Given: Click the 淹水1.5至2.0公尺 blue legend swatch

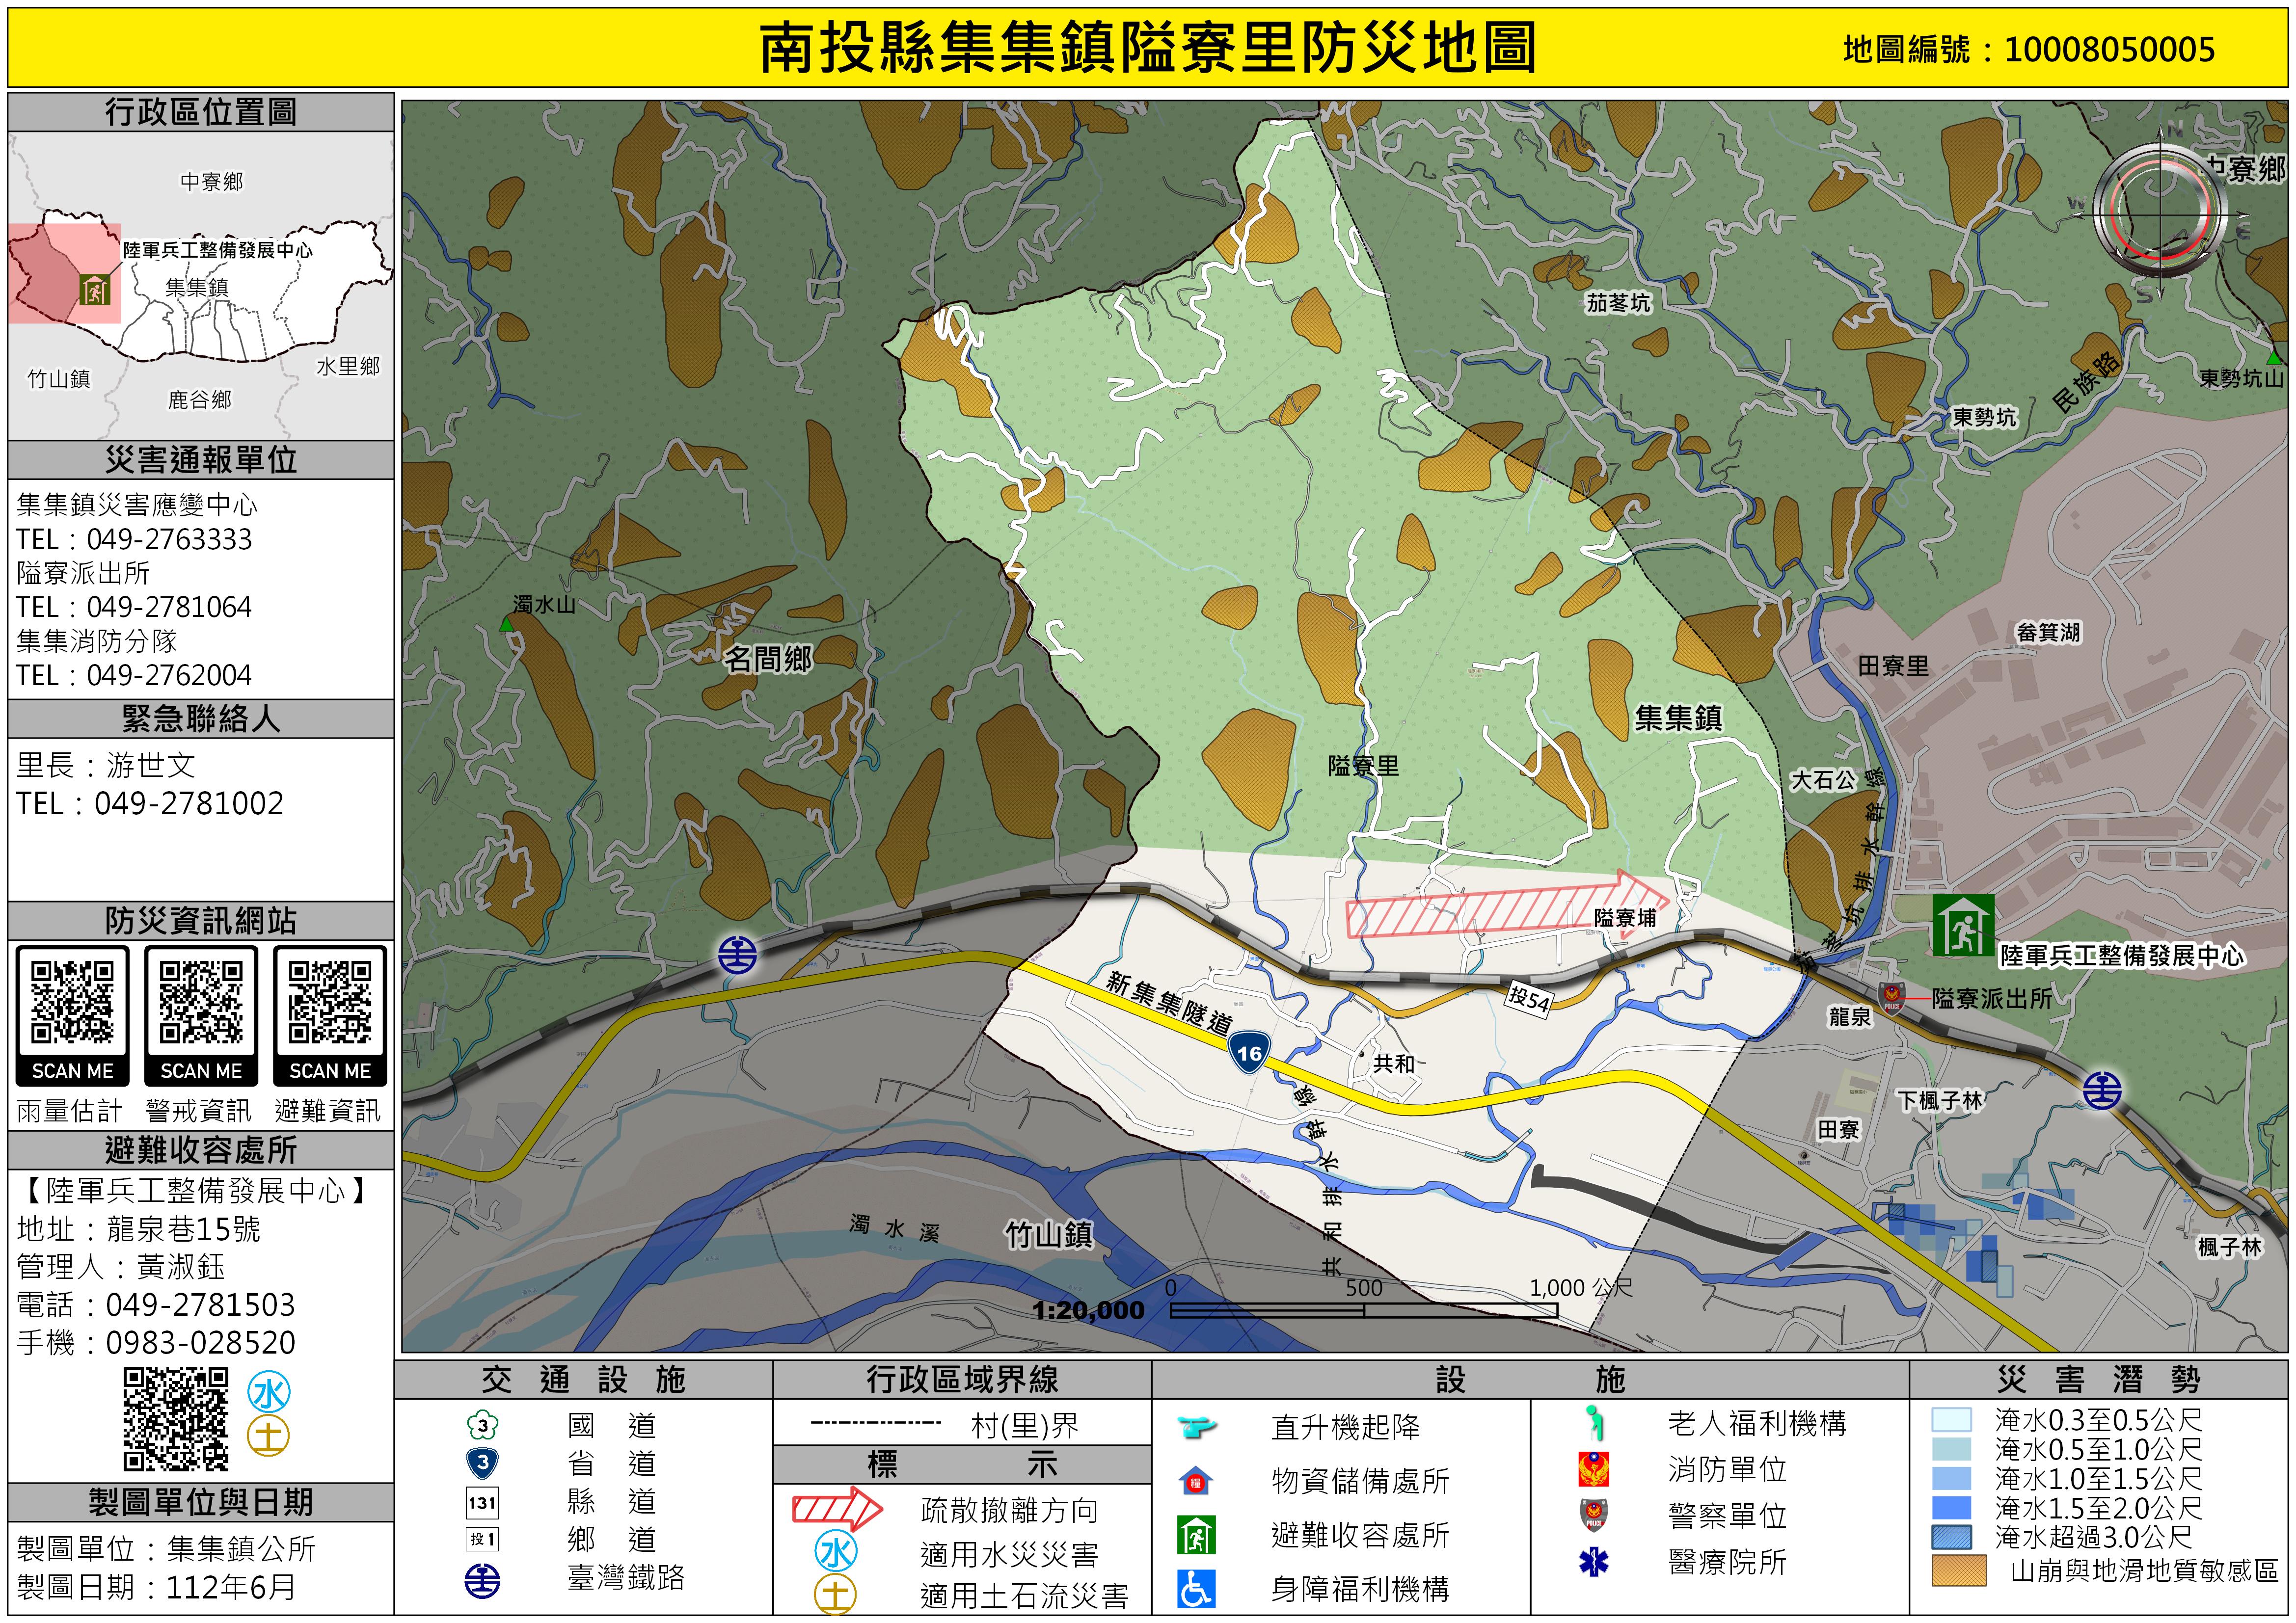Looking at the screenshot, I should tap(1951, 1507).
